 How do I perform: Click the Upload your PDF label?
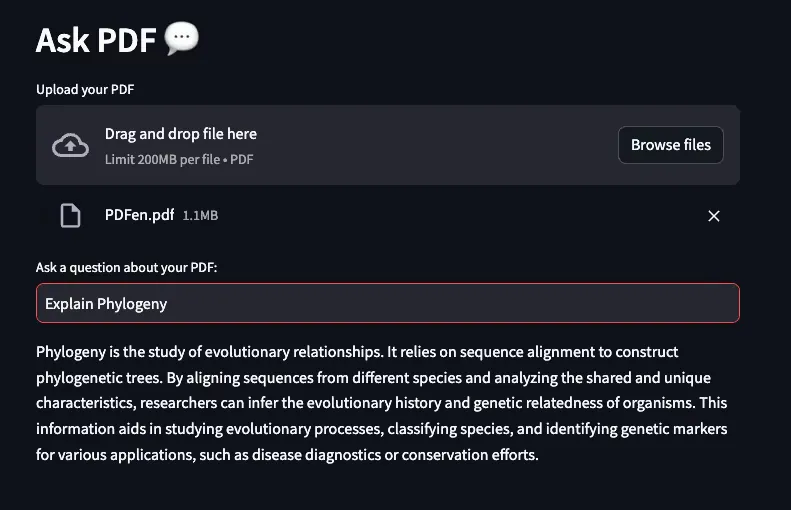85,89
